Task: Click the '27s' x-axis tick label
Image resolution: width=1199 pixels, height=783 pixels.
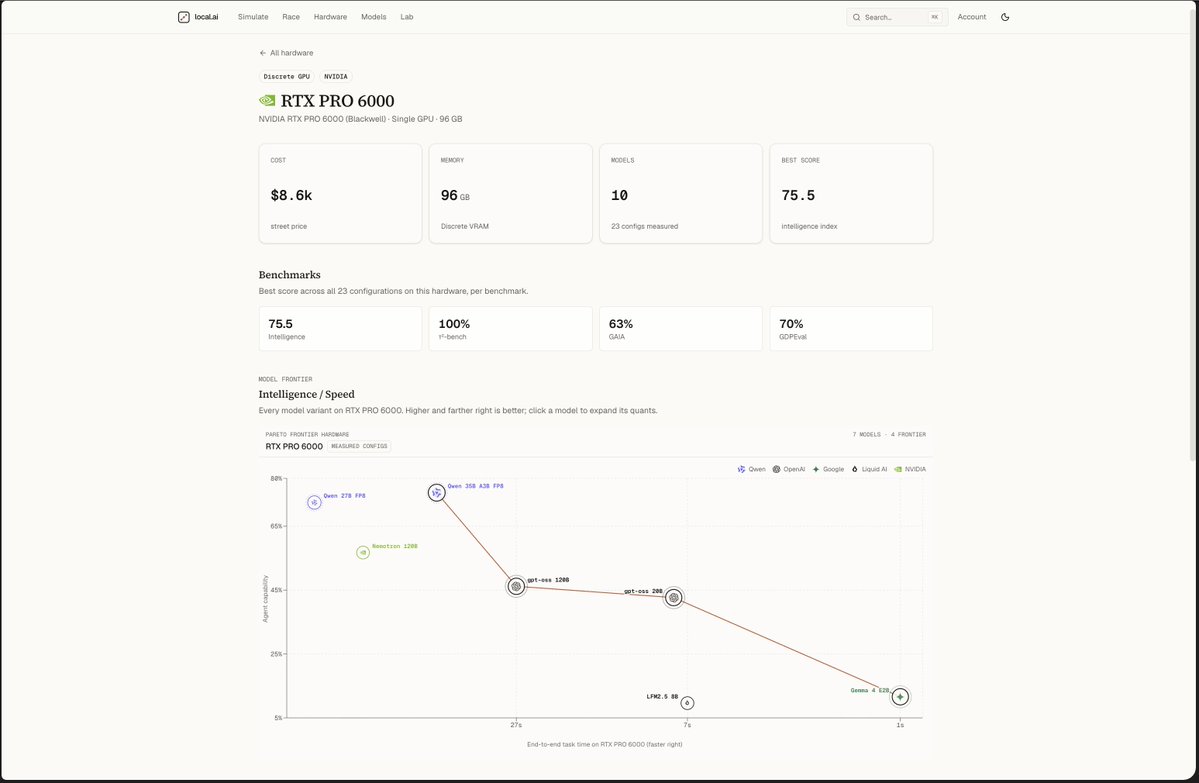Action: 516,725
